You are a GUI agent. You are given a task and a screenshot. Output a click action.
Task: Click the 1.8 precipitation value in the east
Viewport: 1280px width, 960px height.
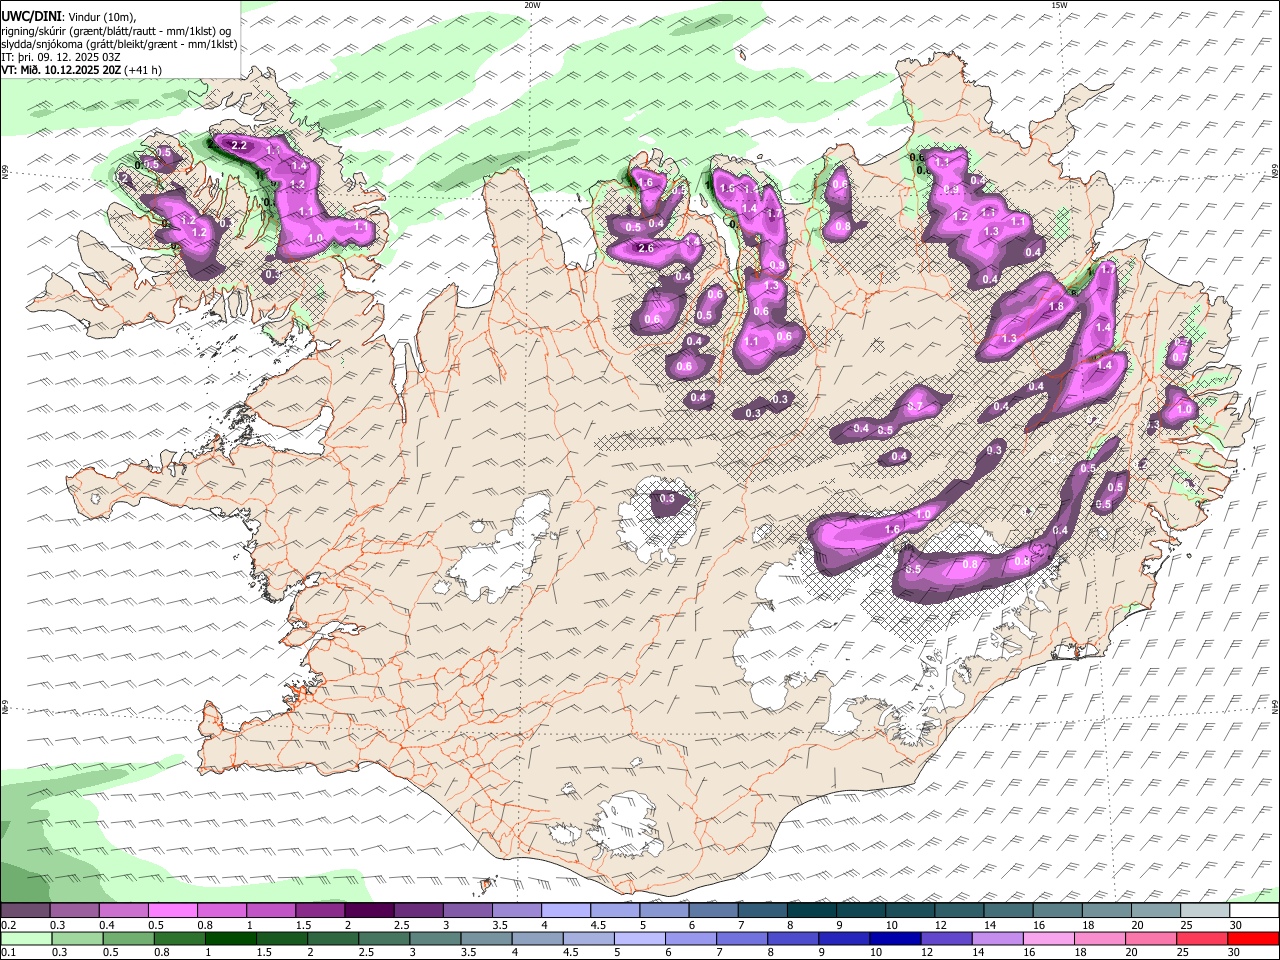pyautogui.click(x=1056, y=306)
